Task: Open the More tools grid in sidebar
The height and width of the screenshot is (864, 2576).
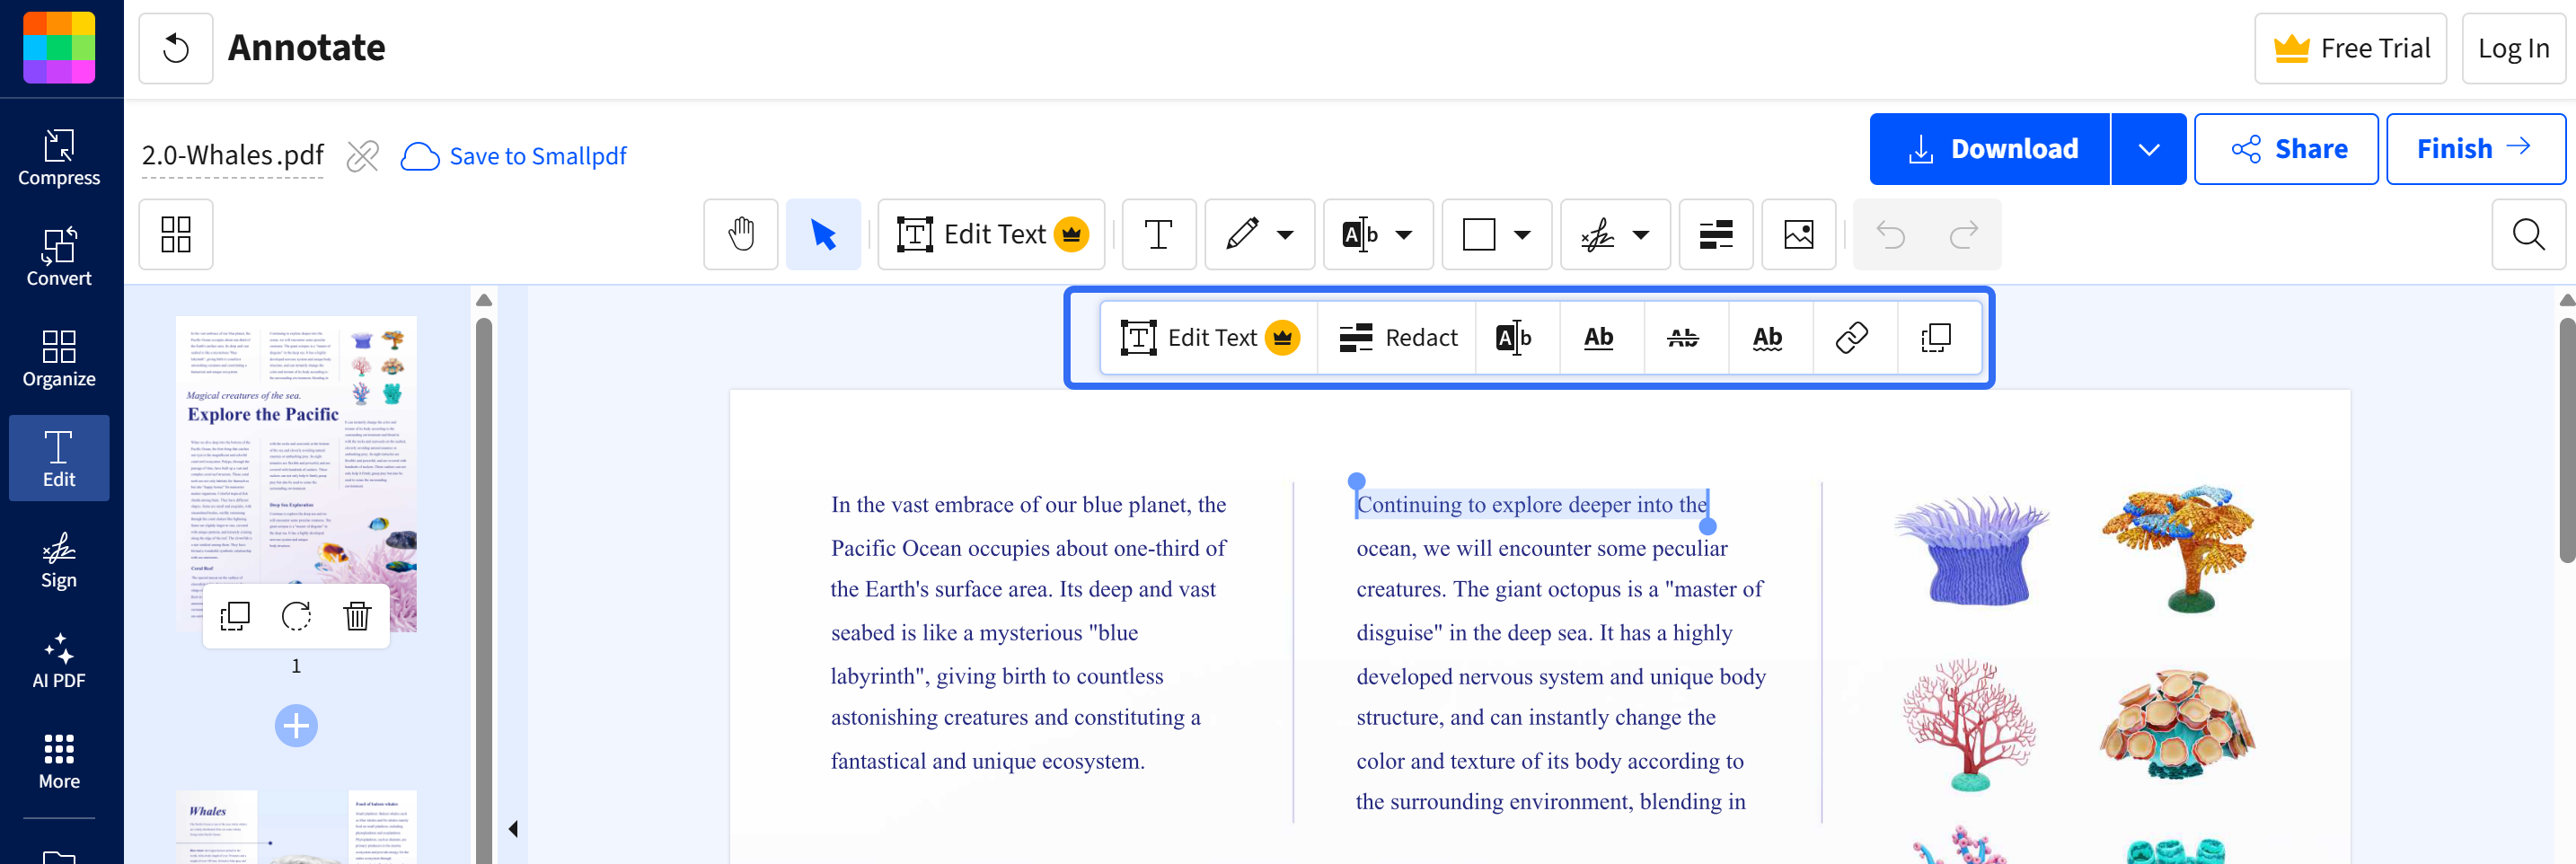Action: click(59, 761)
